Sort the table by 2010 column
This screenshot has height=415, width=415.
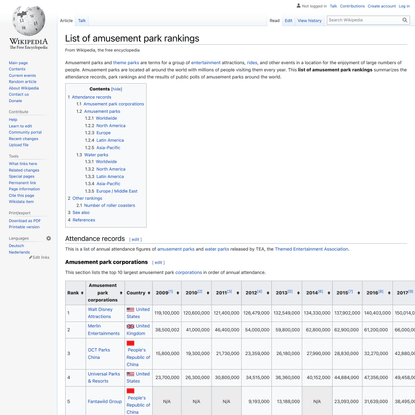[x=208, y=293]
